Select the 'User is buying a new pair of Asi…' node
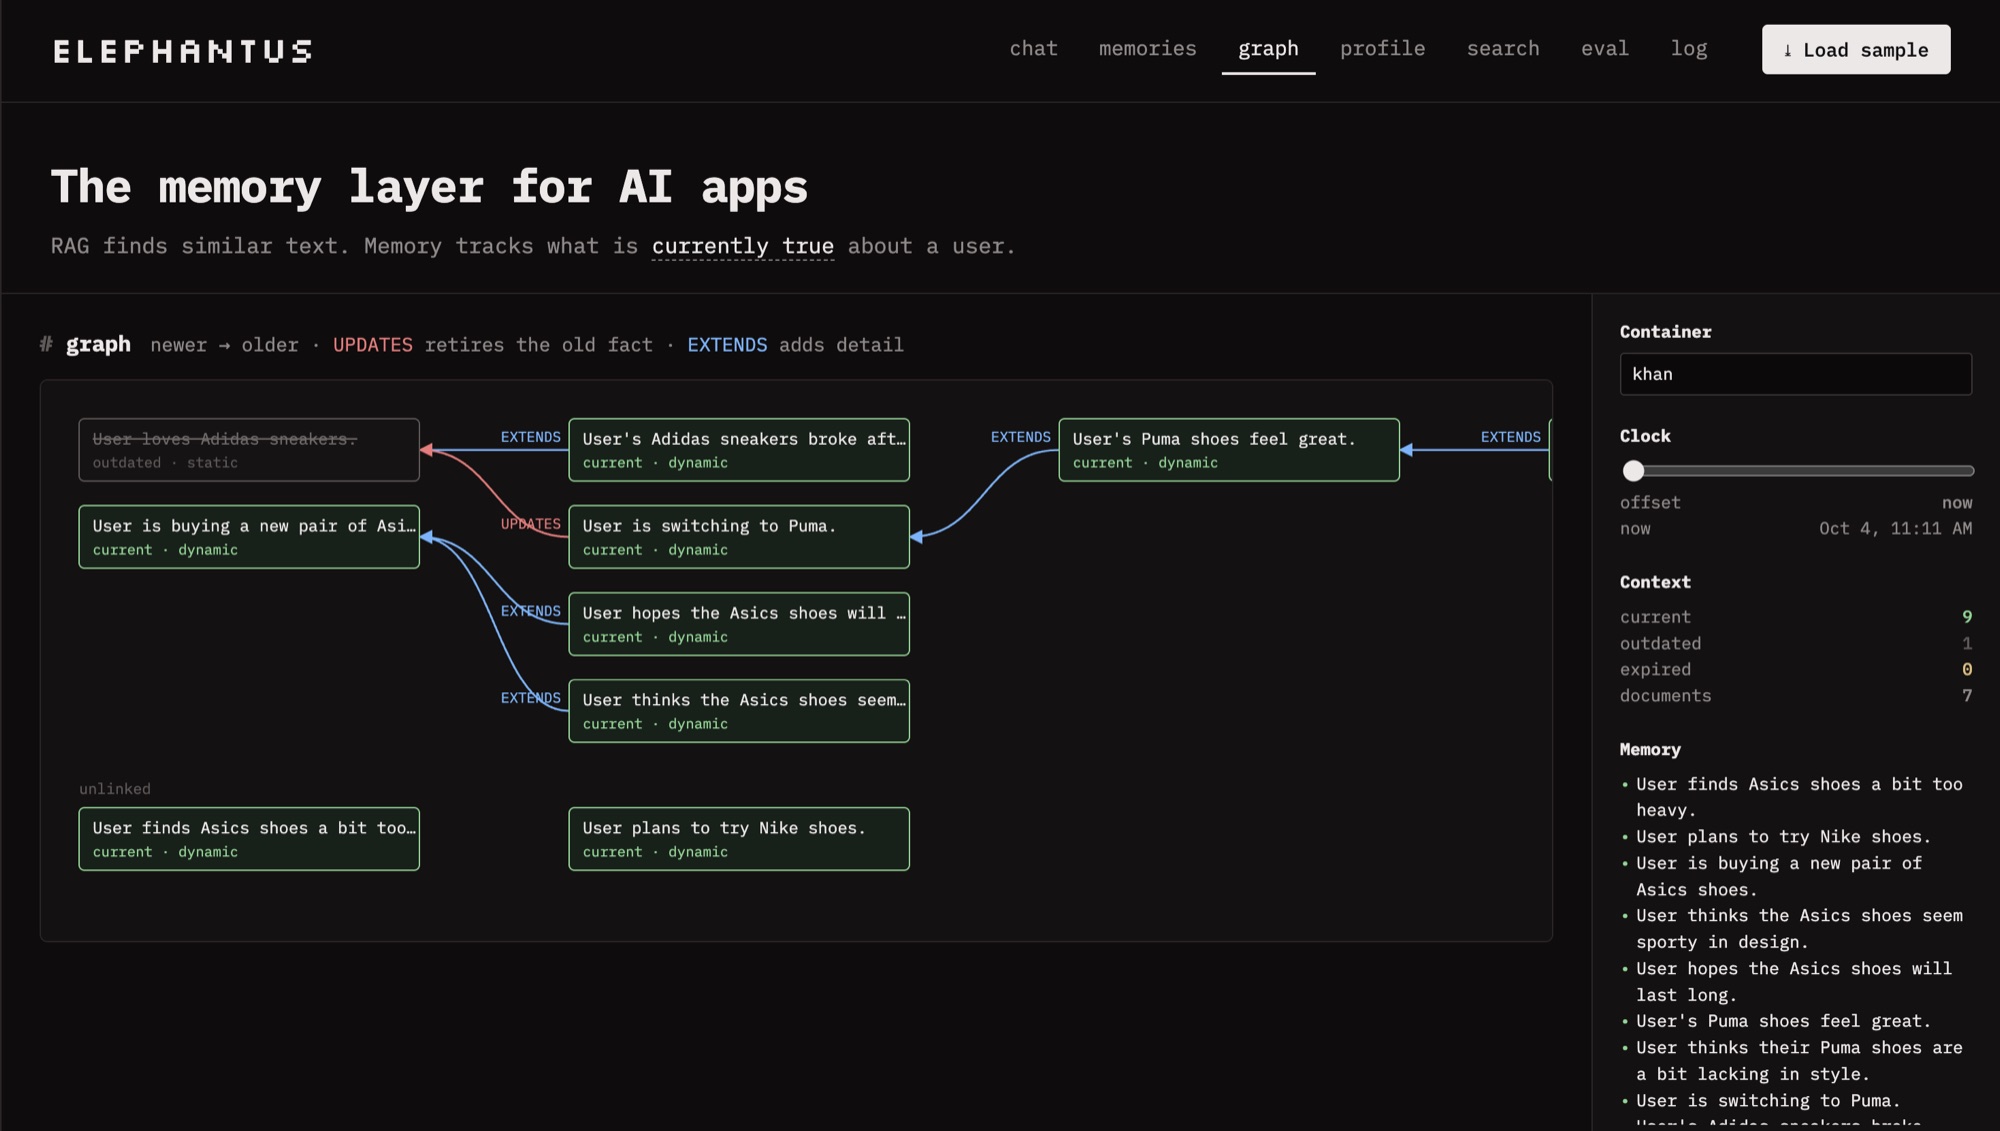The image size is (2000, 1131). point(249,537)
